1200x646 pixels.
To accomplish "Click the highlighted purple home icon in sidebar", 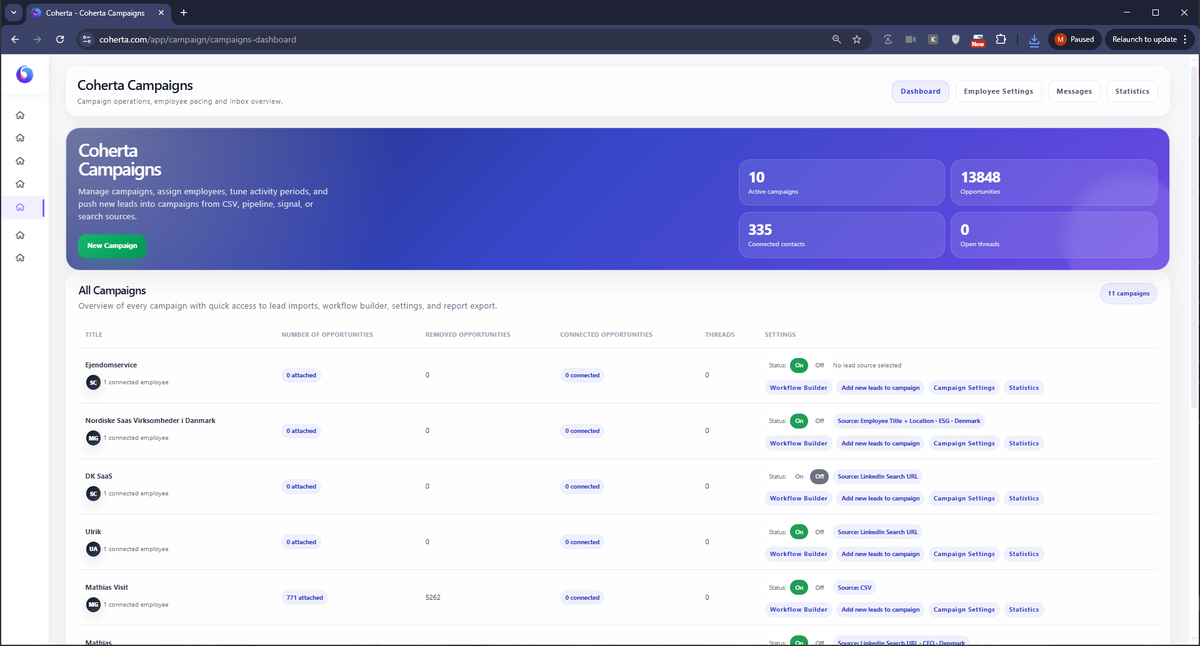I will click(20, 207).
